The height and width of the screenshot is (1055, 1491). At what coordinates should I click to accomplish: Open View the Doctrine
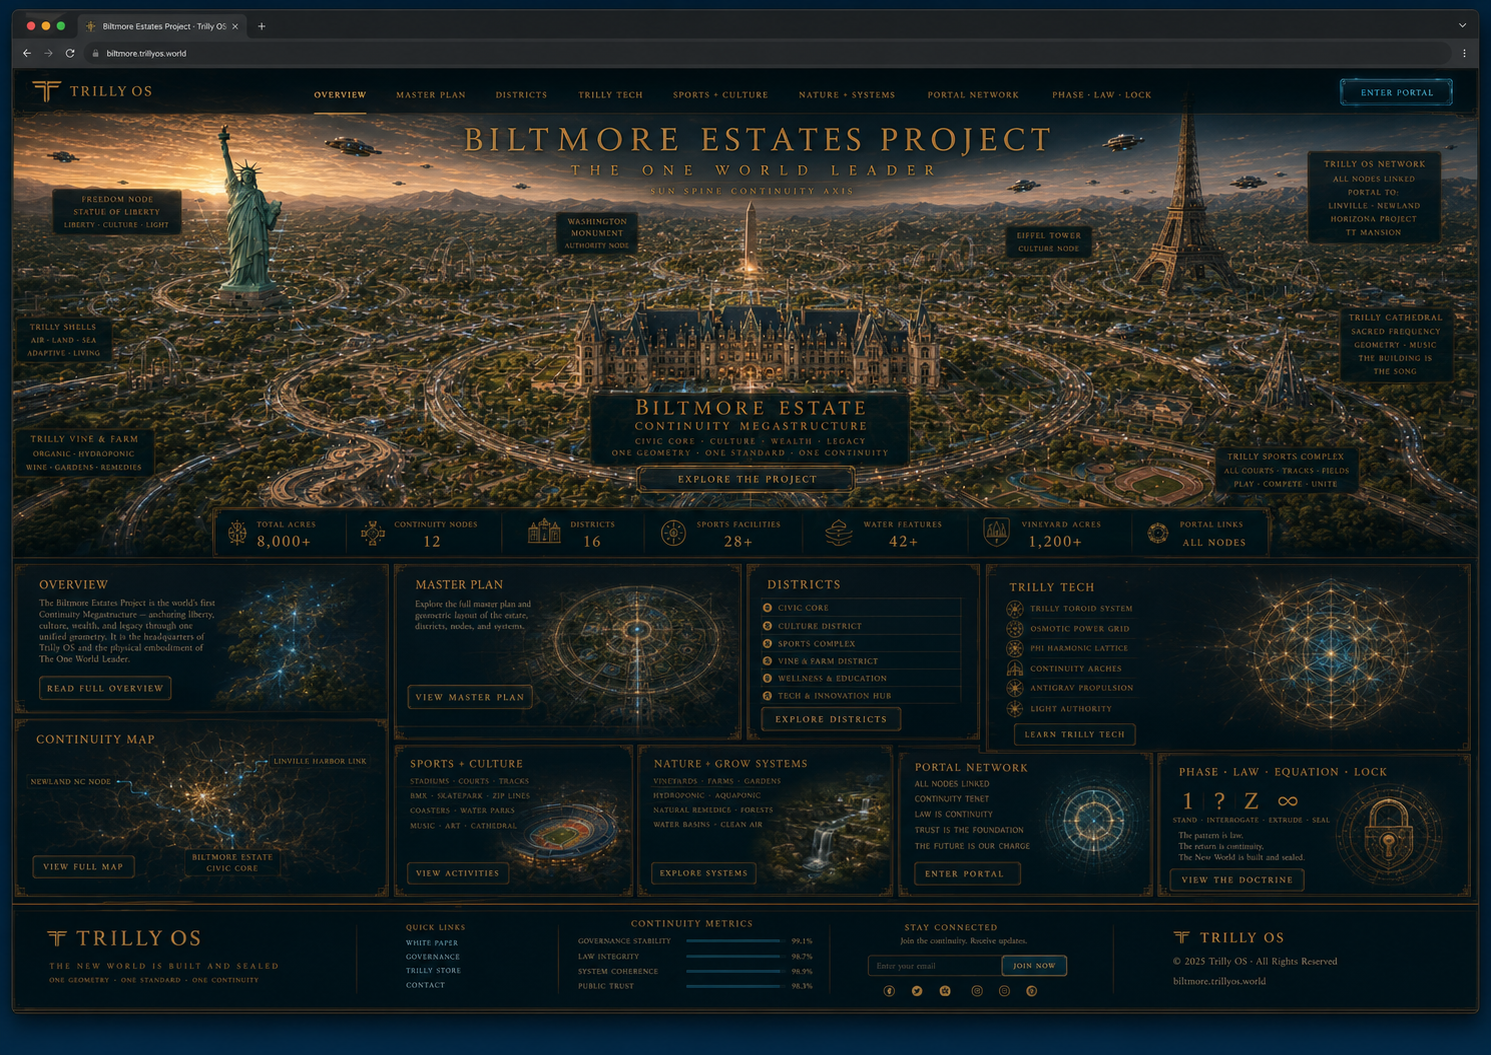pyautogui.click(x=1237, y=880)
